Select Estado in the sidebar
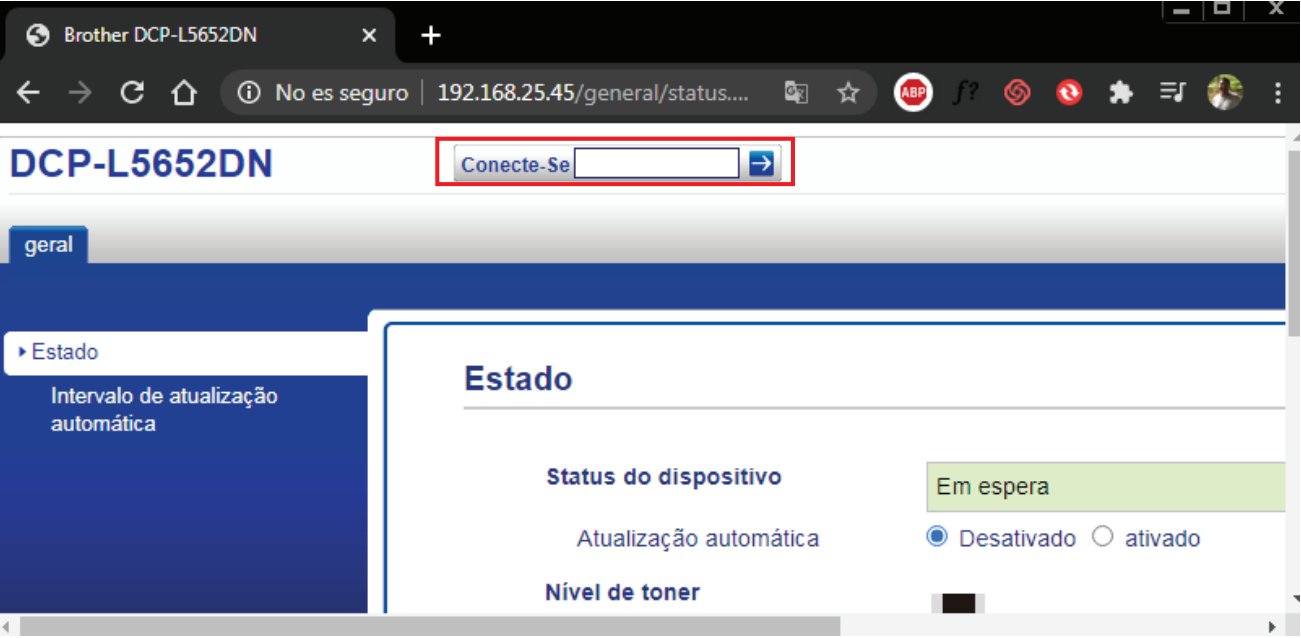This screenshot has width=1301, height=638. pos(65,352)
